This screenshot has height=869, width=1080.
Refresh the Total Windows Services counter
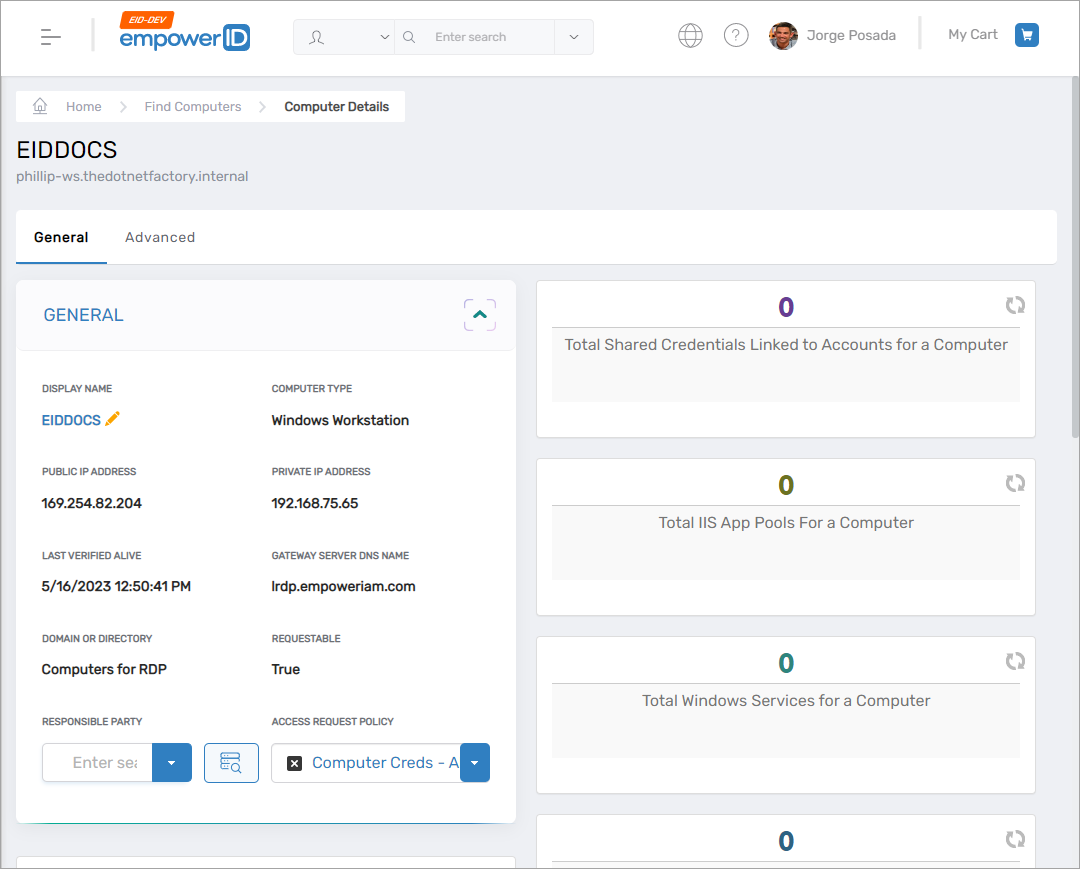point(1015,661)
